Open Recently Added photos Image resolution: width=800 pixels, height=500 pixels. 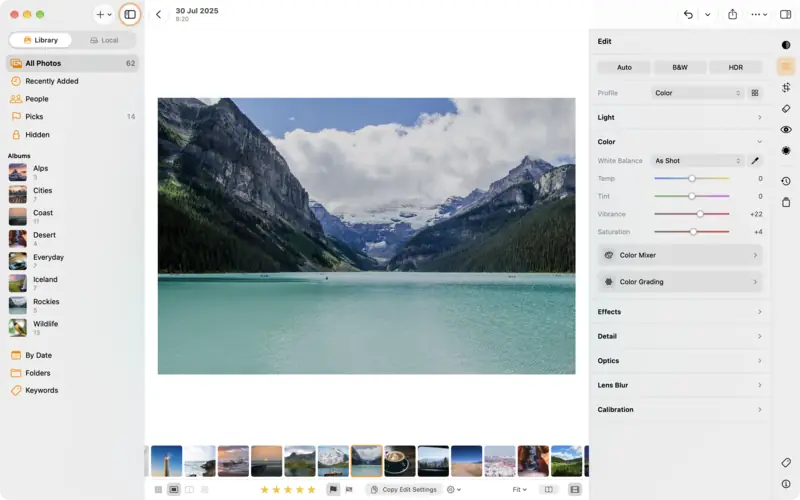click(x=72, y=81)
